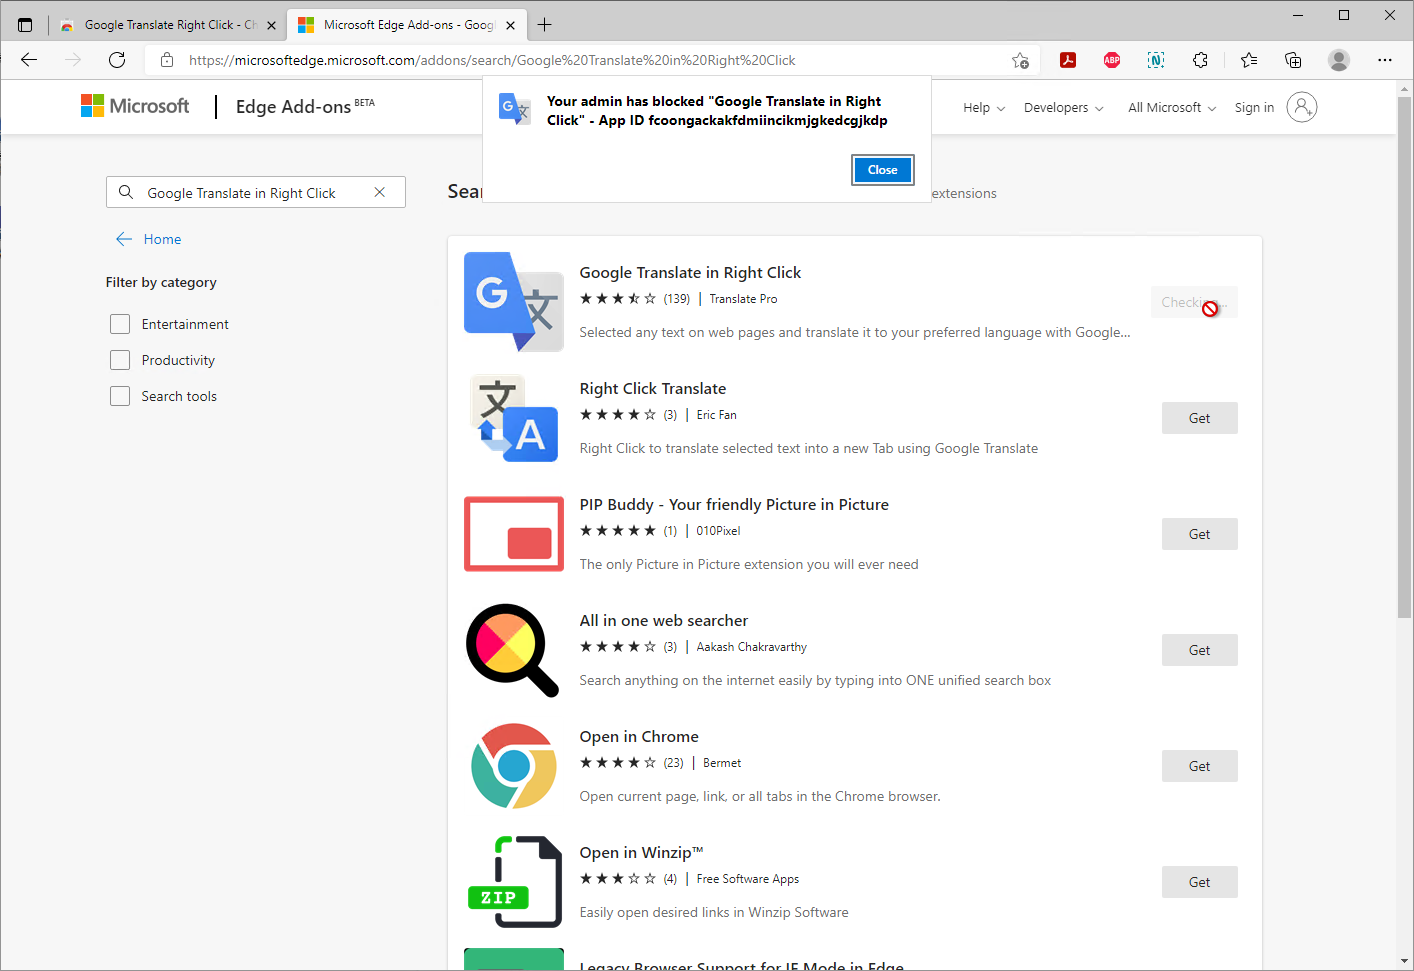1414x971 pixels.
Task: Close the admin blocked notification dialog
Action: tap(882, 170)
